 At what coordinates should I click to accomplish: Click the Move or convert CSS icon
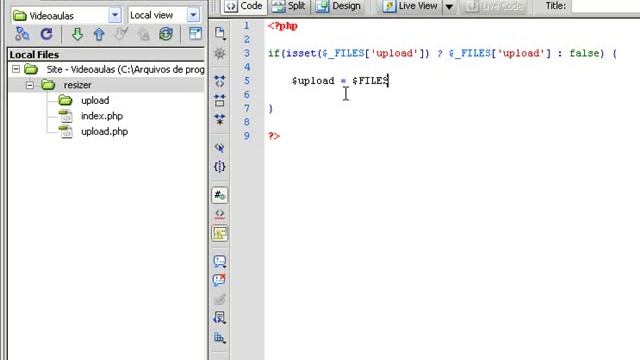(x=220, y=338)
